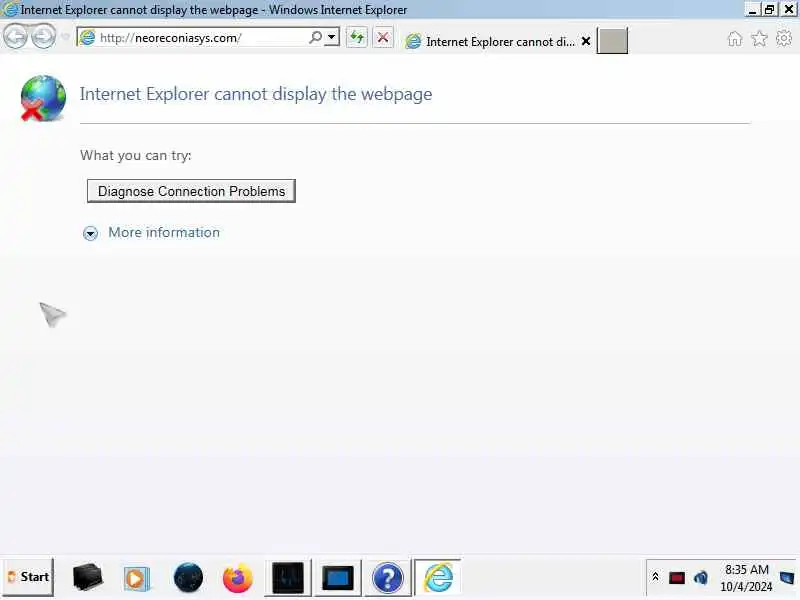Click the Forward navigation arrow button
The image size is (800, 600).
coord(44,37)
